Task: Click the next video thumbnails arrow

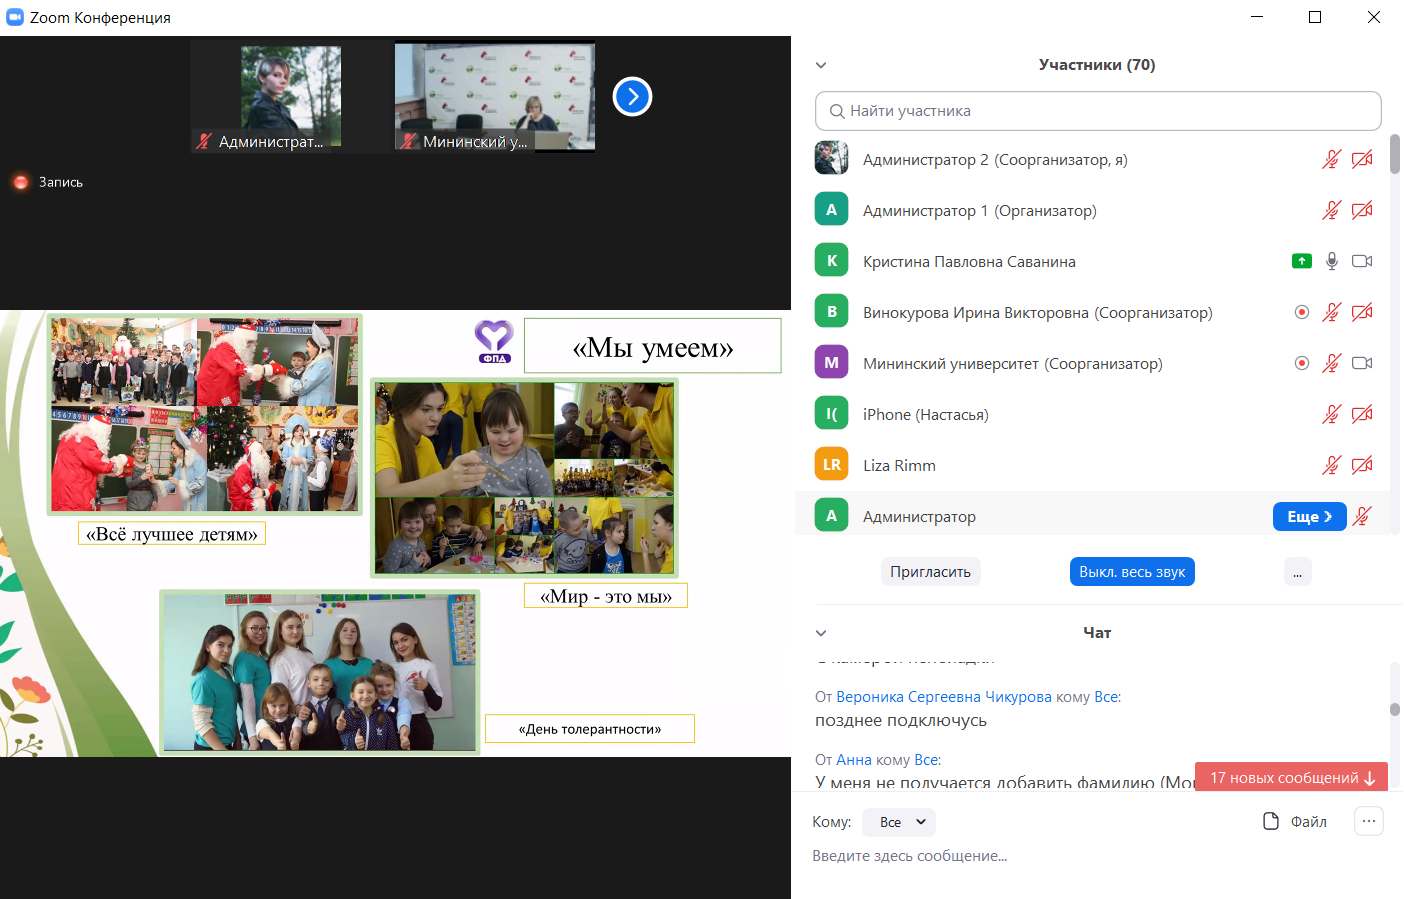Action: click(632, 97)
